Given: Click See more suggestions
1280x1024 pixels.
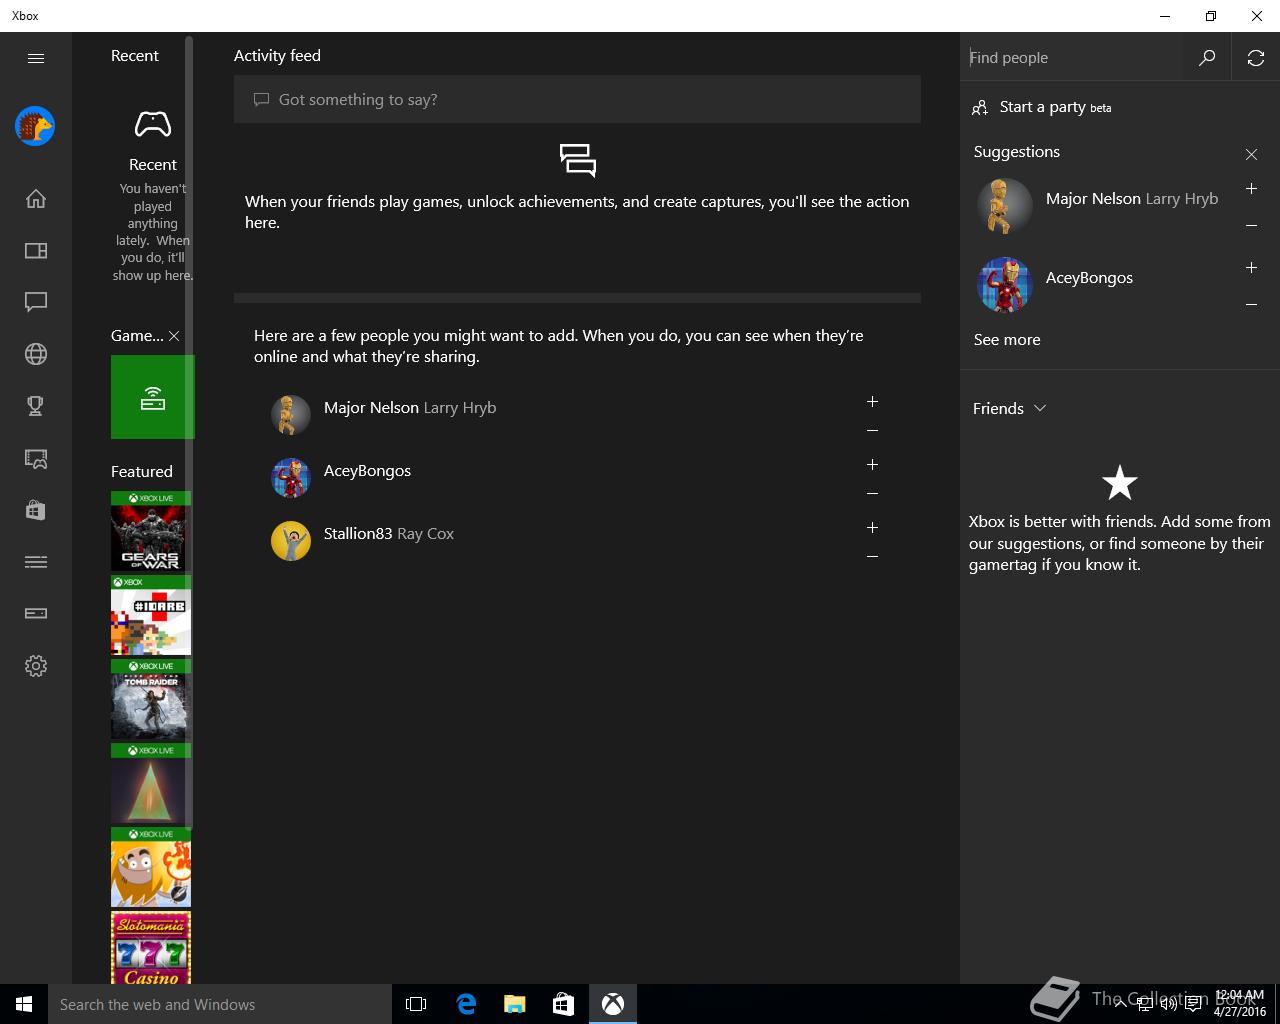Looking at the screenshot, I should (x=1007, y=340).
